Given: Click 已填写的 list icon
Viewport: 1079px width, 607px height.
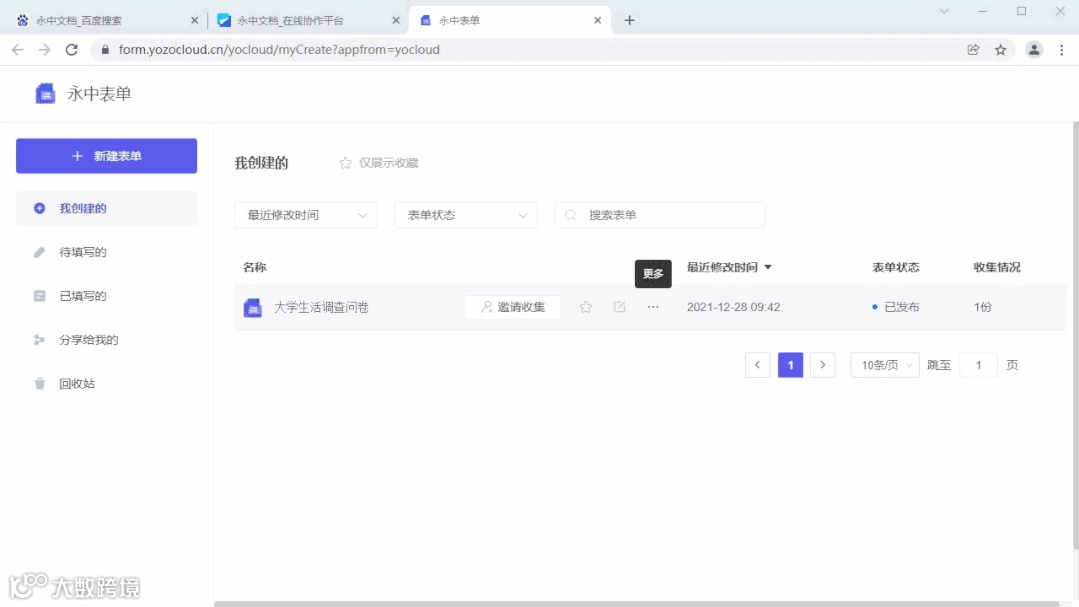Looking at the screenshot, I should [39, 296].
